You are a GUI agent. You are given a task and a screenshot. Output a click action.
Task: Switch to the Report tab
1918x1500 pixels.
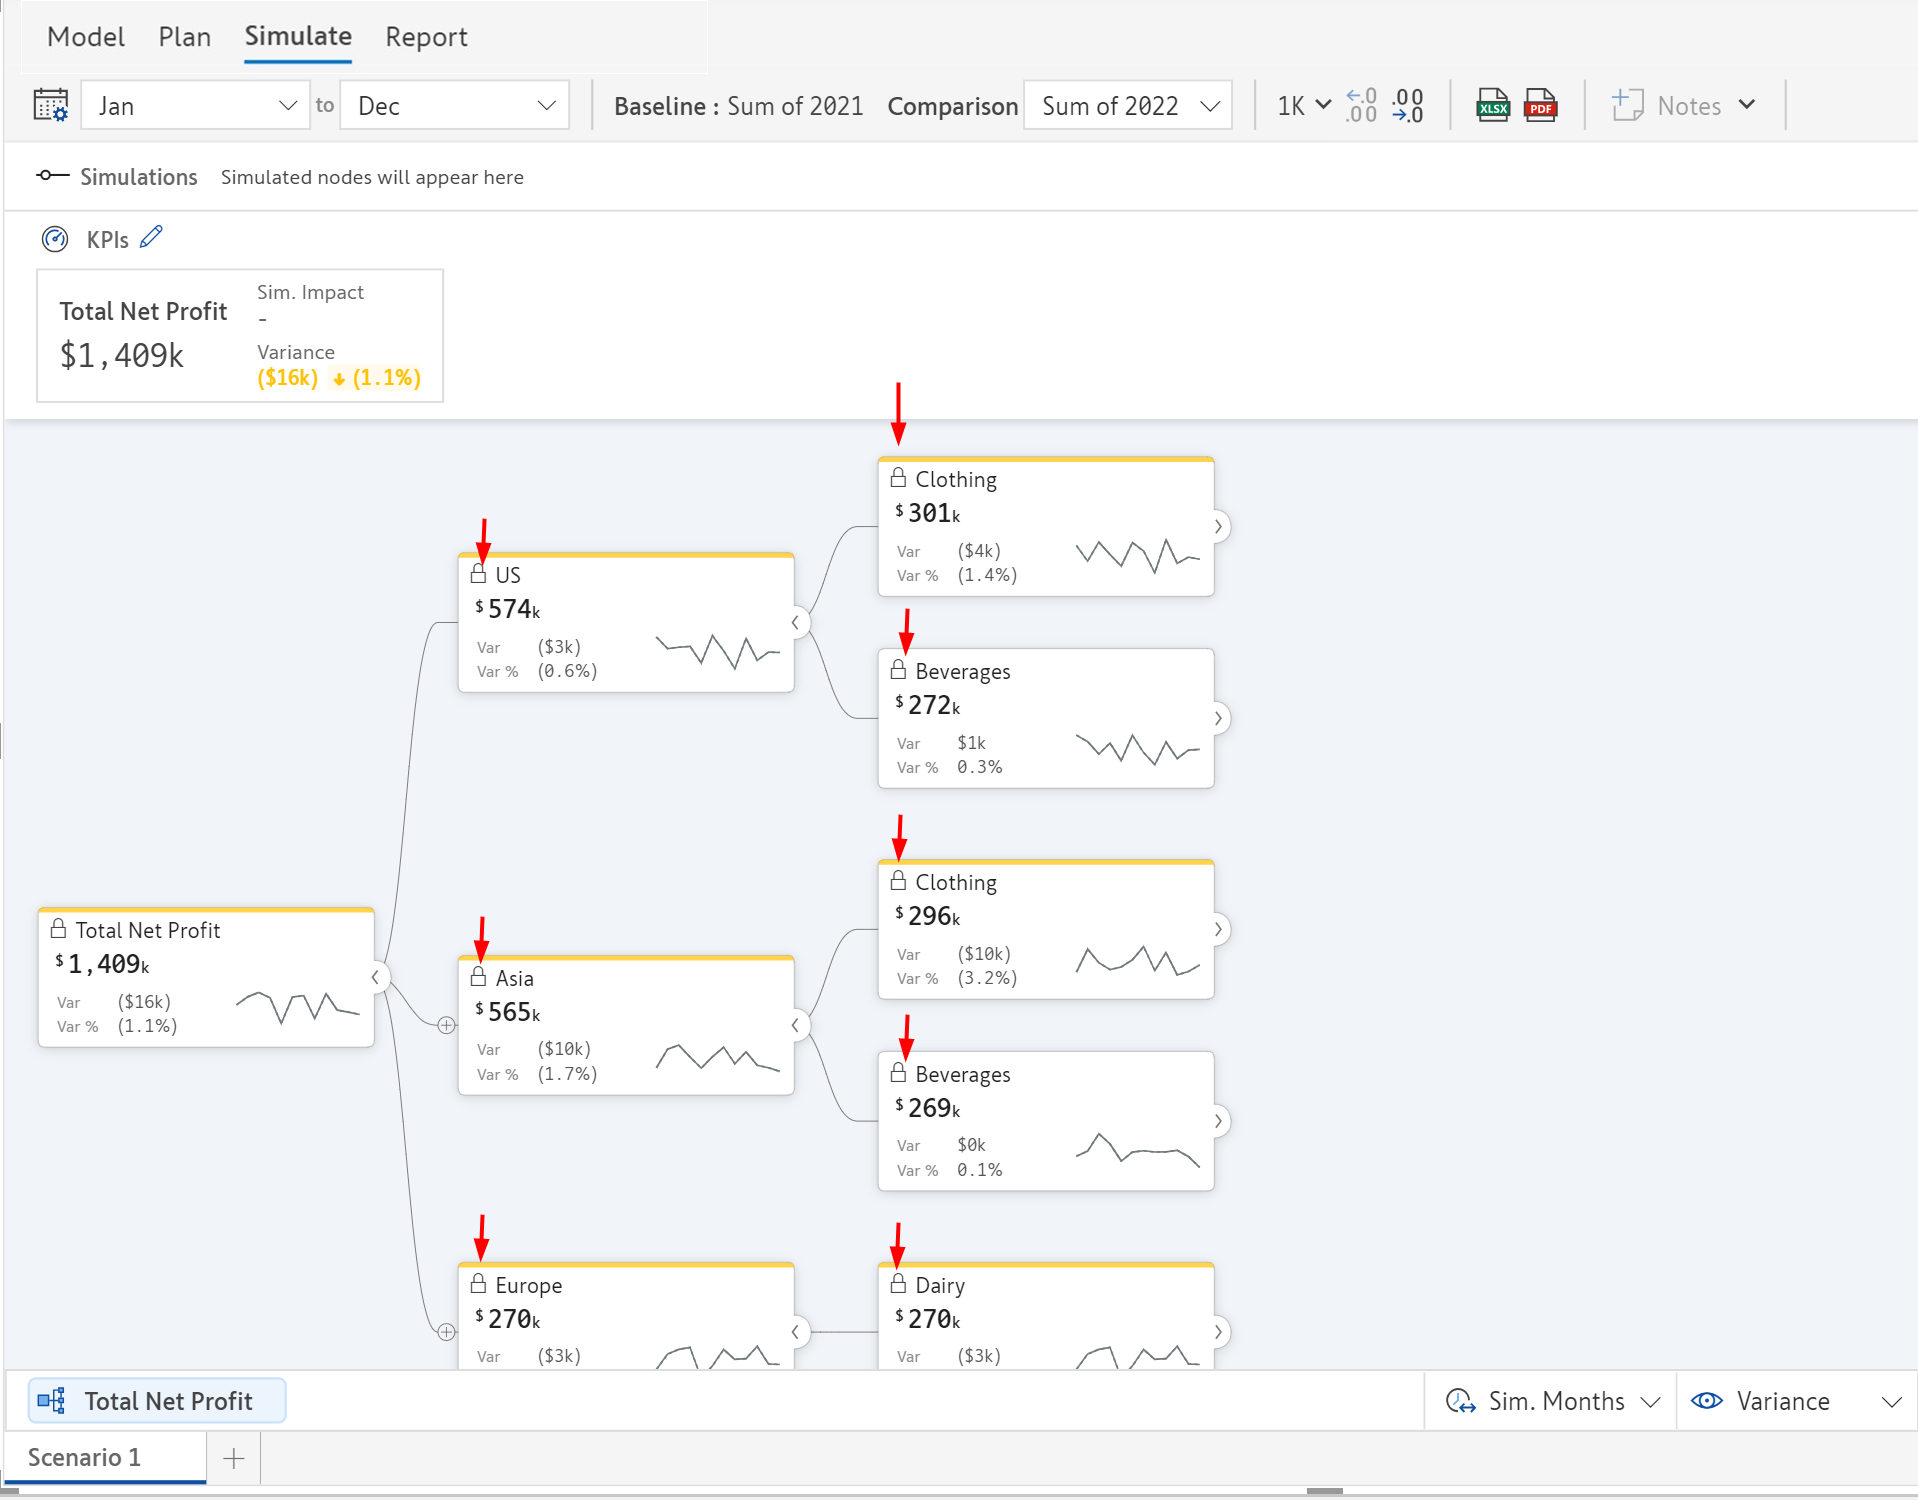click(x=426, y=37)
